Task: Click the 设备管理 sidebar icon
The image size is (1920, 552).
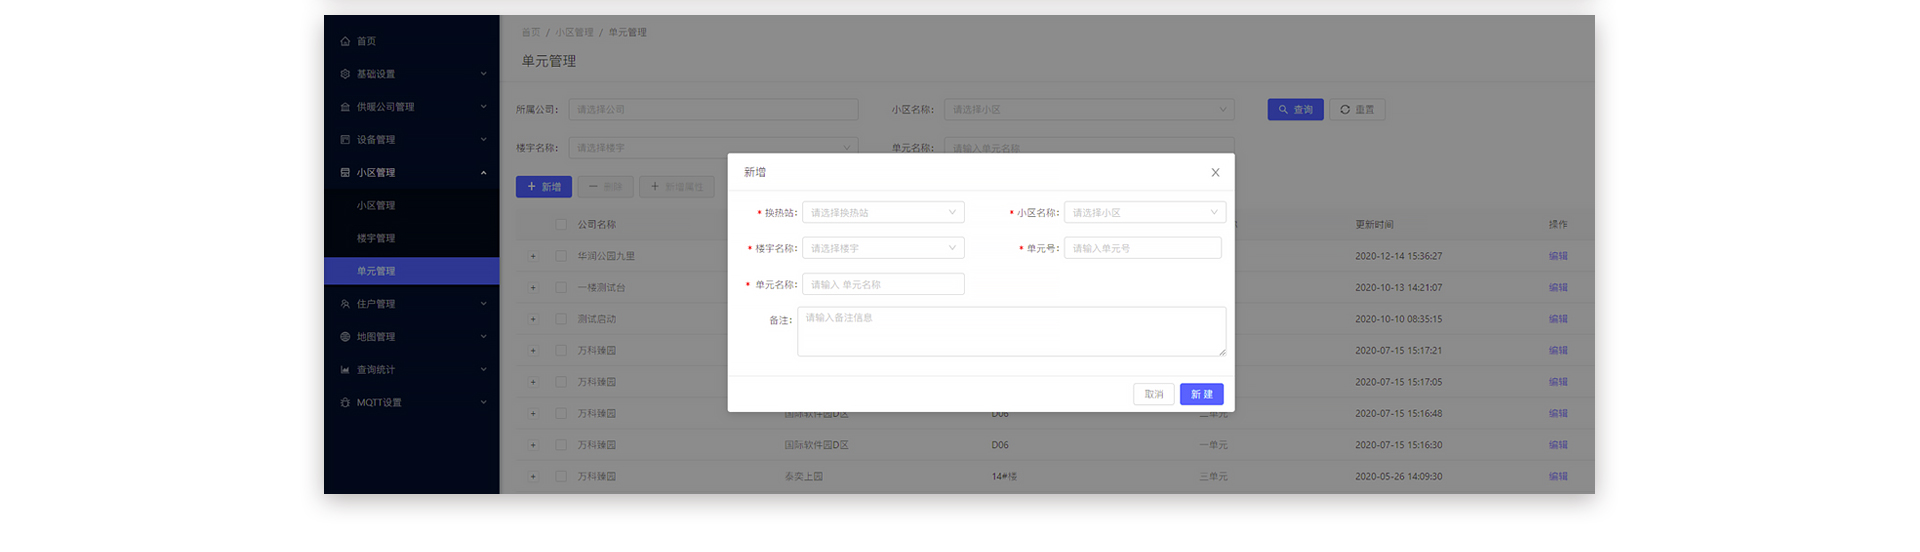Action: coord(345,140)
